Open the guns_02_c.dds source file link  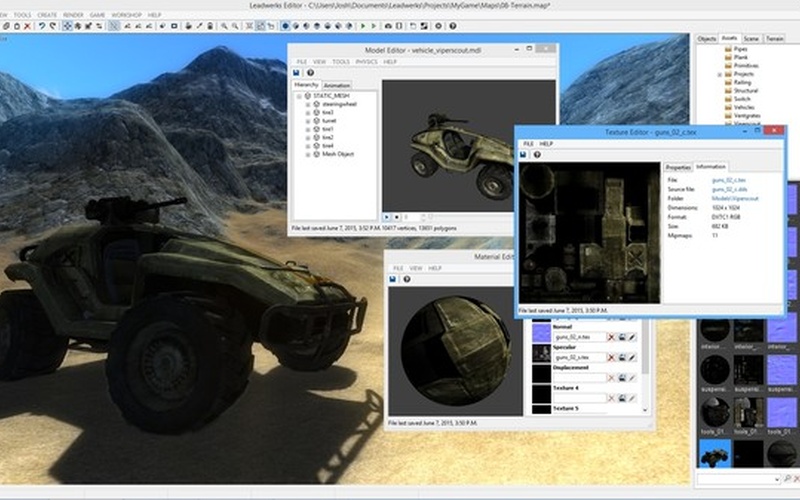tap(729, 189)
